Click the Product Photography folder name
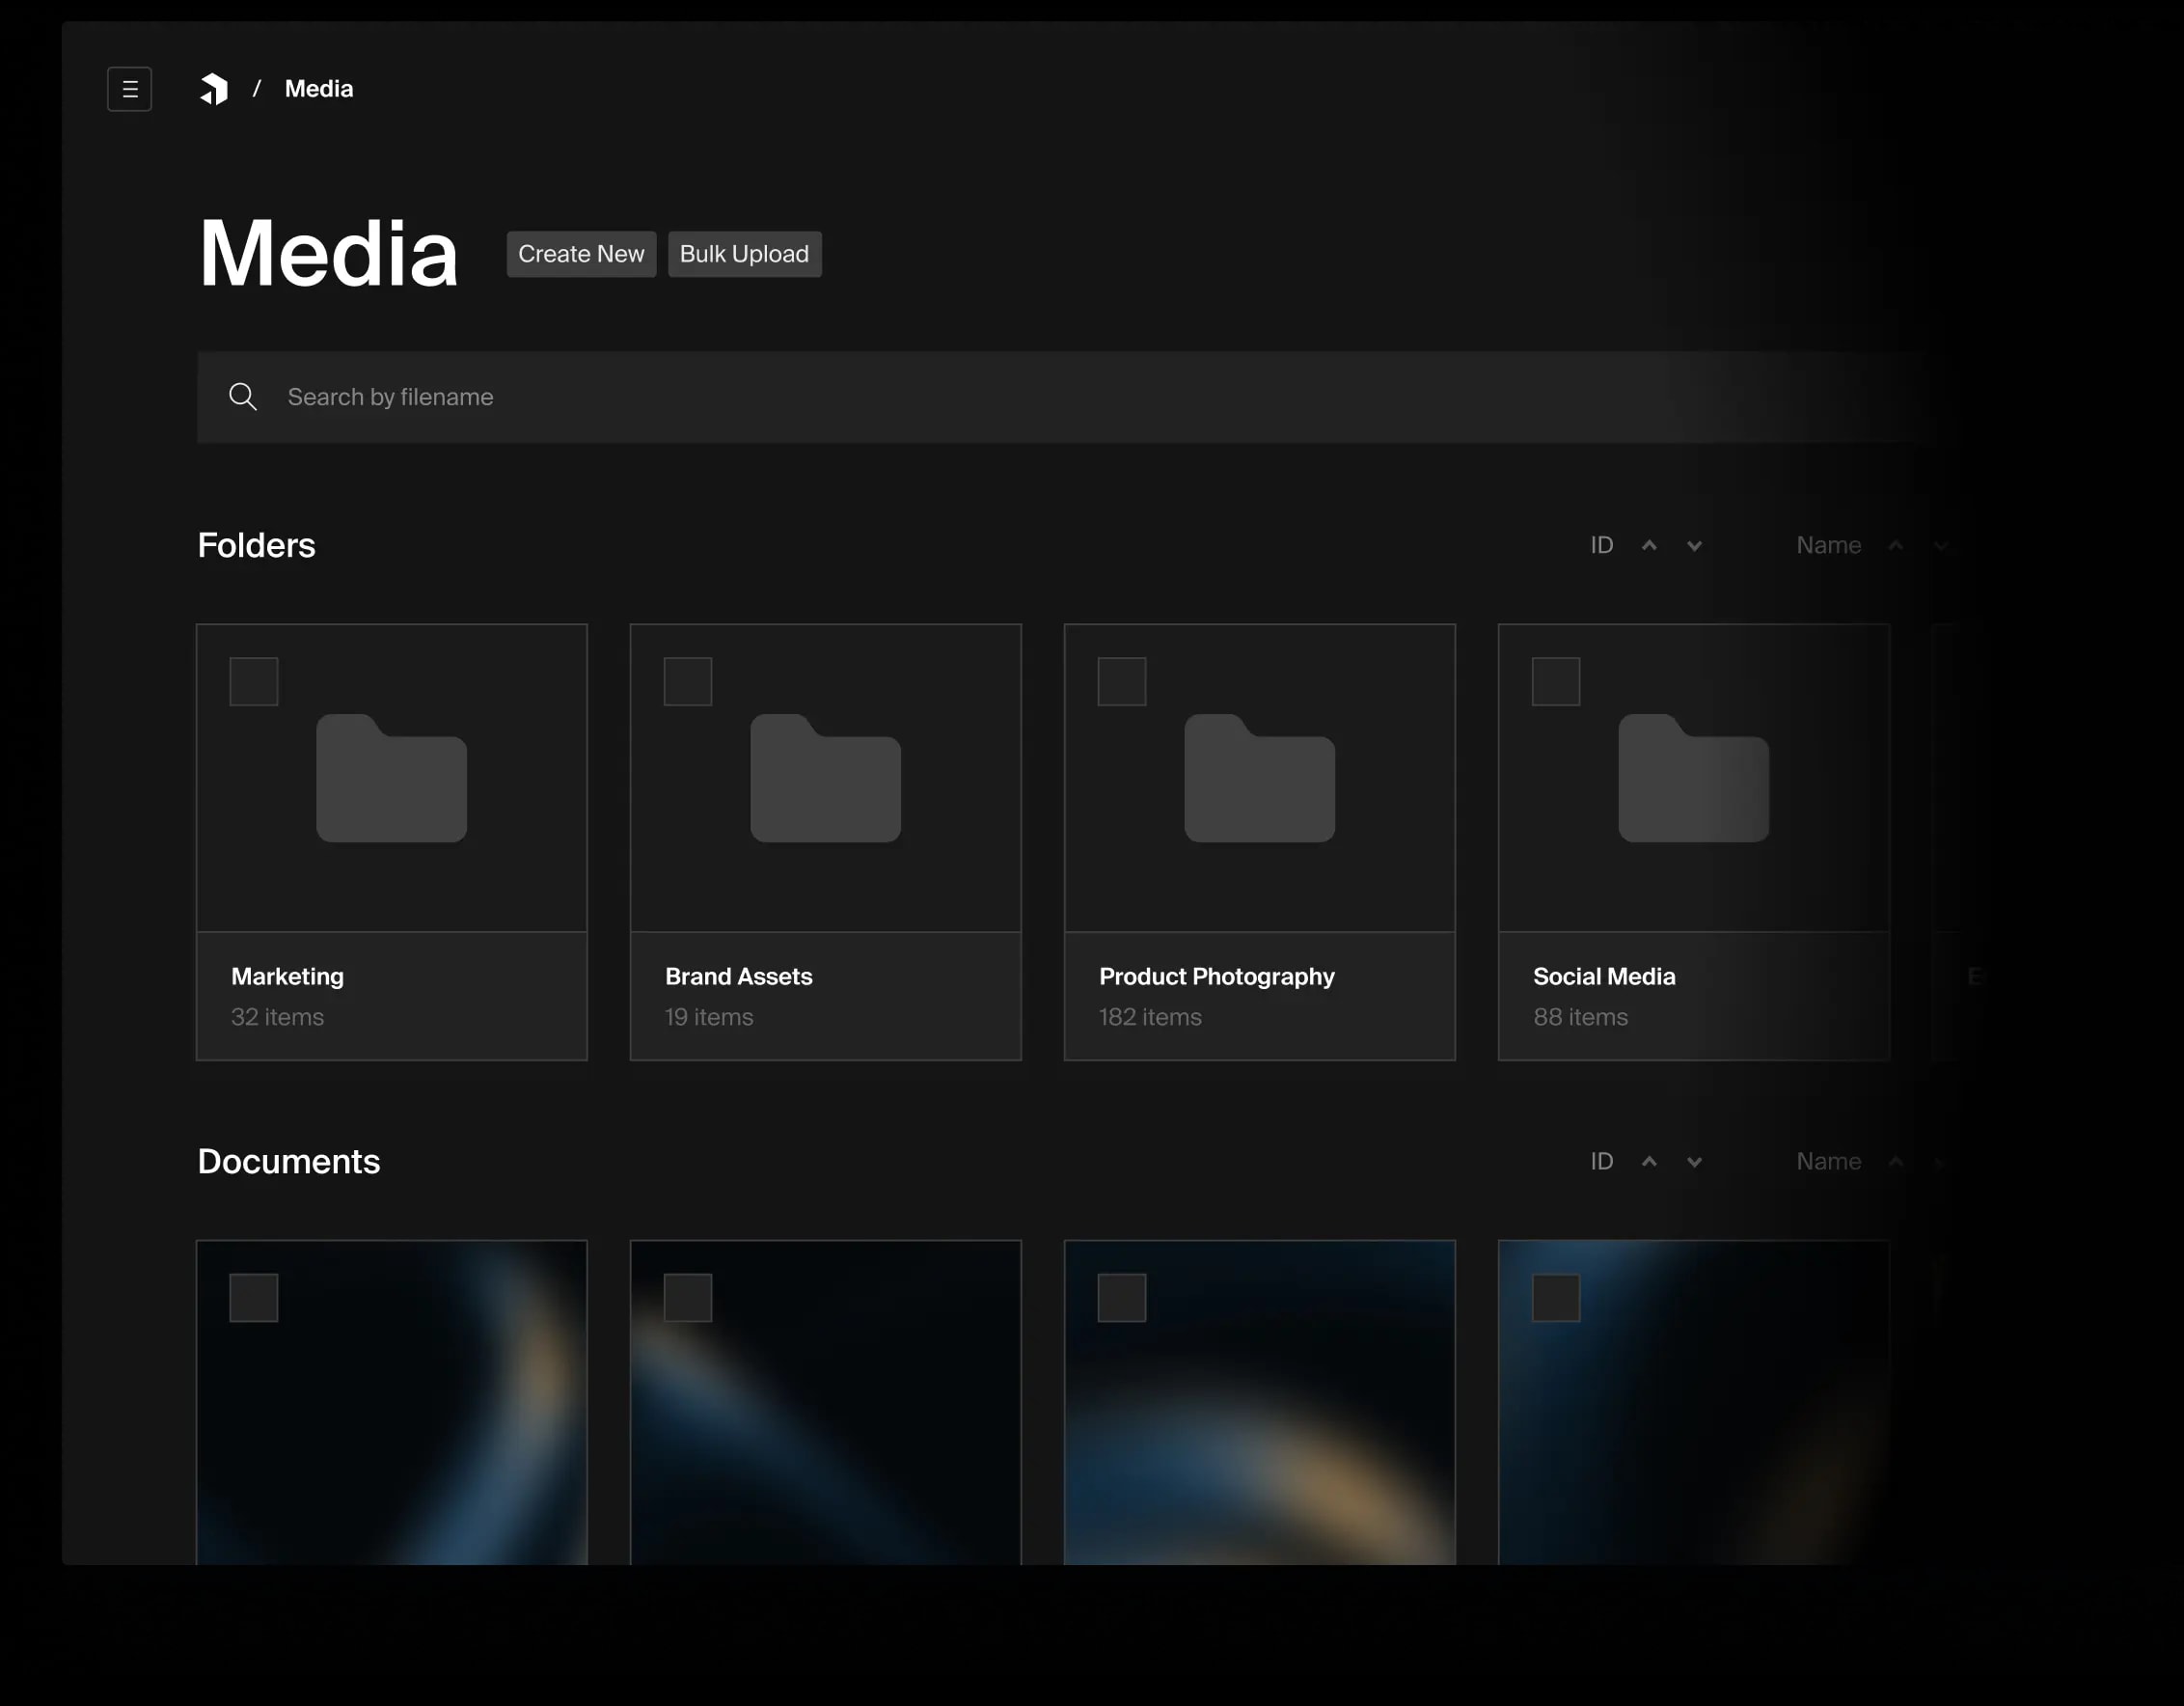 [1216, 976]
